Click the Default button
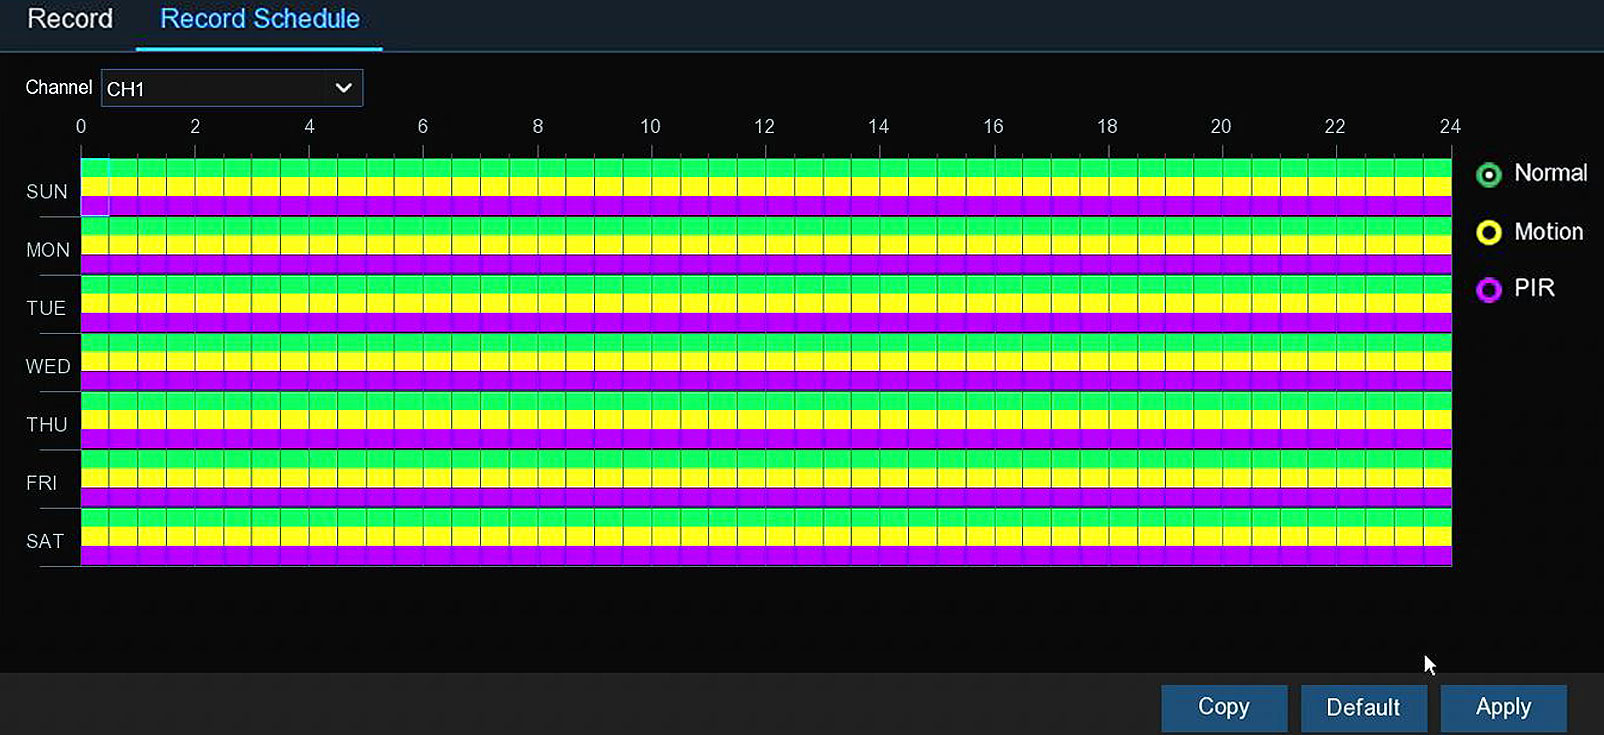1604x735 pixels. 1362,707
